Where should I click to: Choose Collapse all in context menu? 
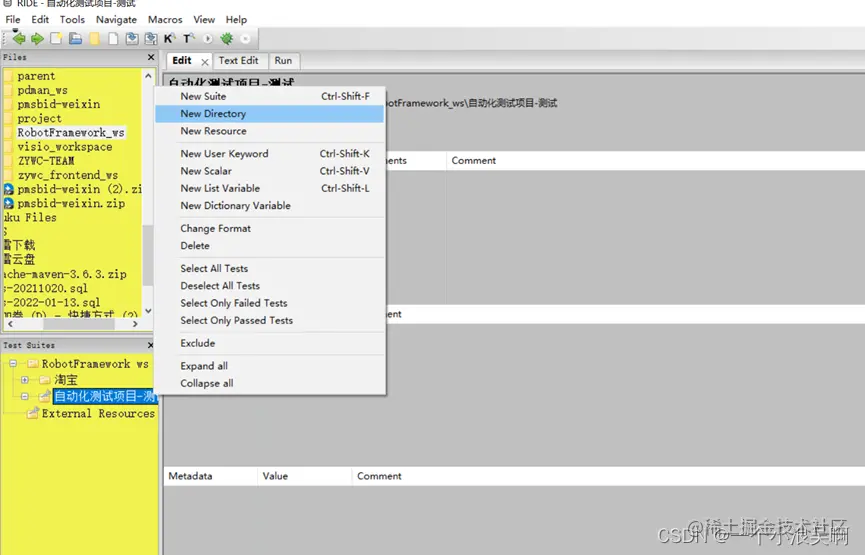pos(270,383)
